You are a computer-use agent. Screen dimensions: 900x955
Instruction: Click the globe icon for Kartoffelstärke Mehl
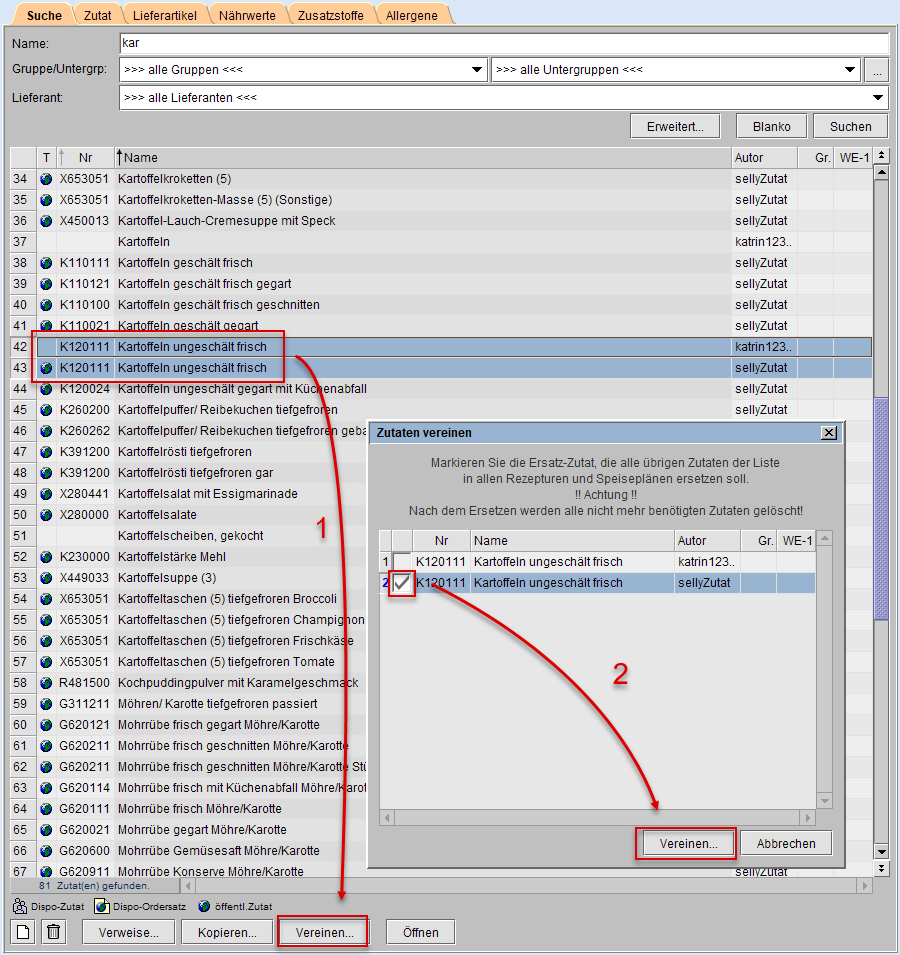pos(46,557)
